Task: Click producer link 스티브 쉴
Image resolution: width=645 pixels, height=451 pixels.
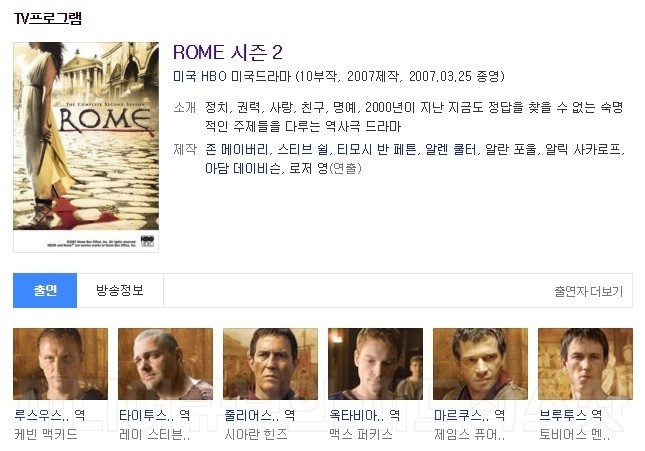Action: (303, 149)
